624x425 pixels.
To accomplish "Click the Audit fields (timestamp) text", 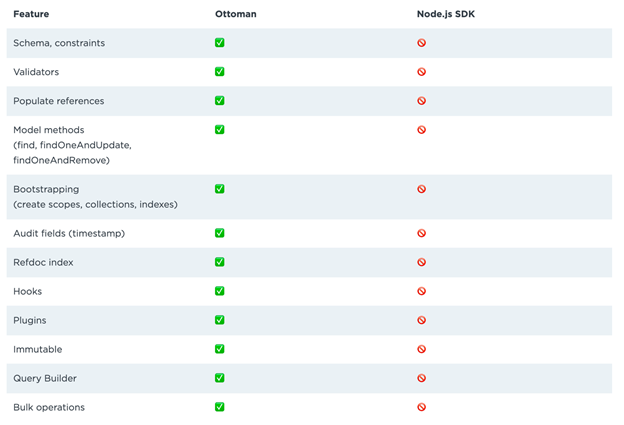I will 69,234.
